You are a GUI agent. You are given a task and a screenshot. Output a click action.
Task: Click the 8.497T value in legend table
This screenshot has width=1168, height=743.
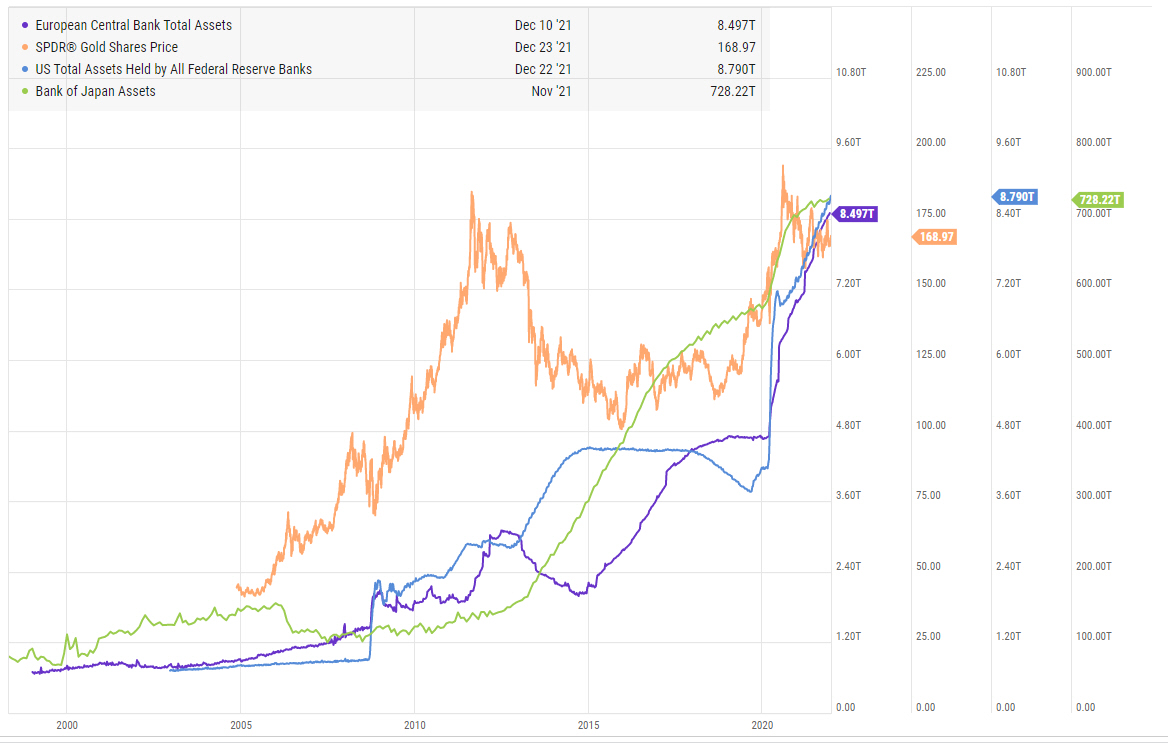click(736, 25)
